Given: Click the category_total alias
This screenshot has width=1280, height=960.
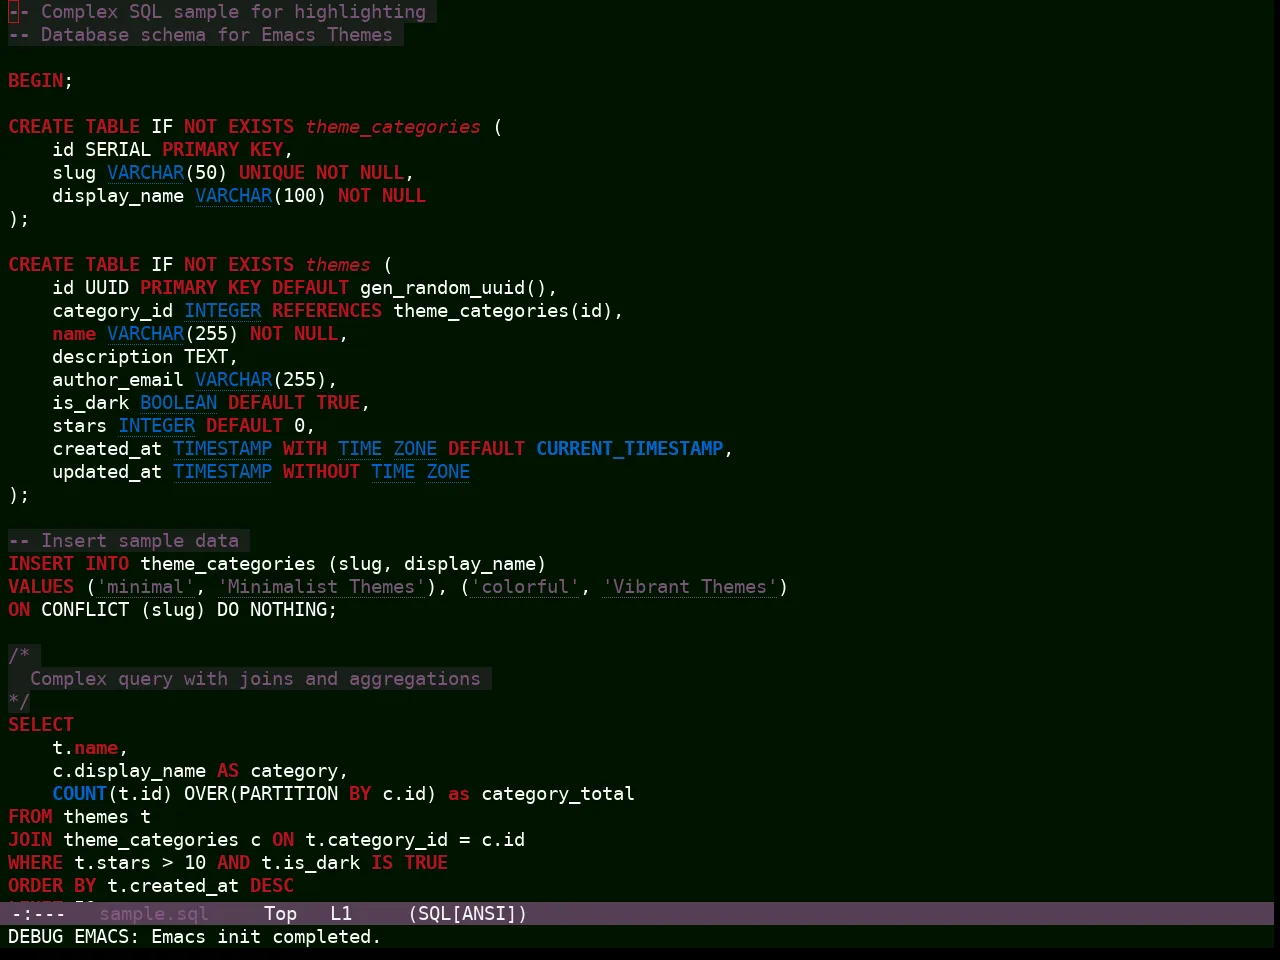Looking at the screenshot, I should (558, 794).
